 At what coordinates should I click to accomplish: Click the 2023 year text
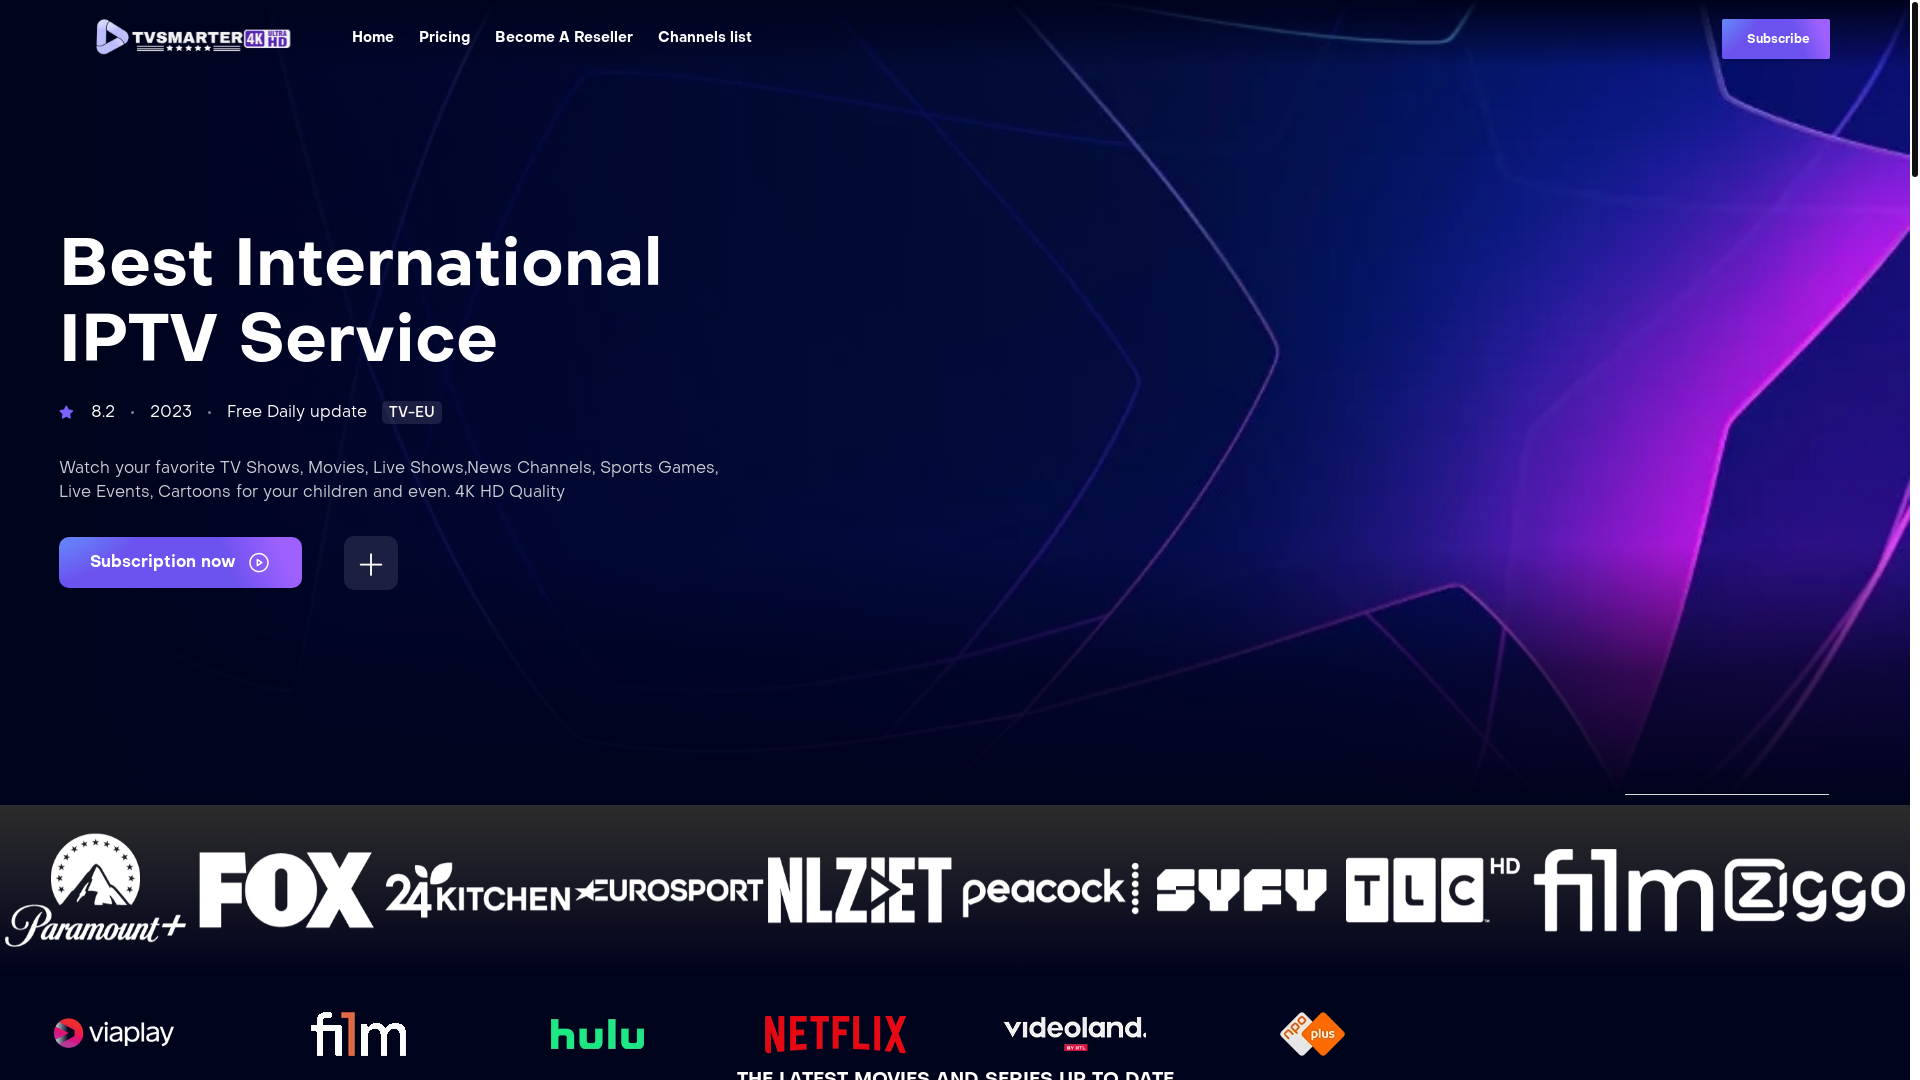click(x=171, y=412)
